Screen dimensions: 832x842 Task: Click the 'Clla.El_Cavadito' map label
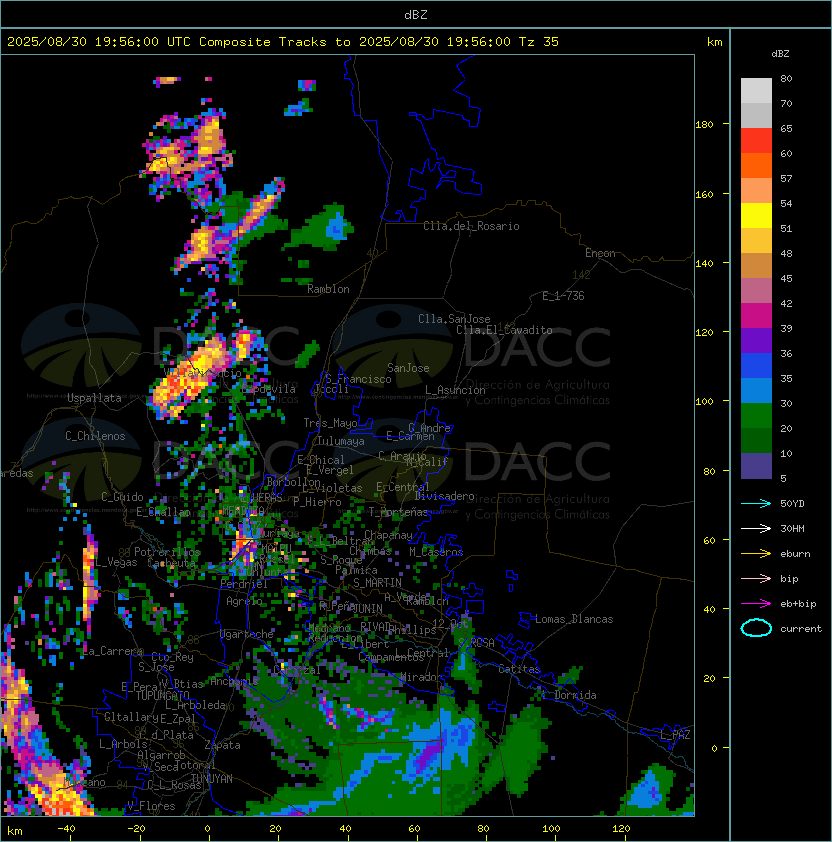(x=504, y=330)
